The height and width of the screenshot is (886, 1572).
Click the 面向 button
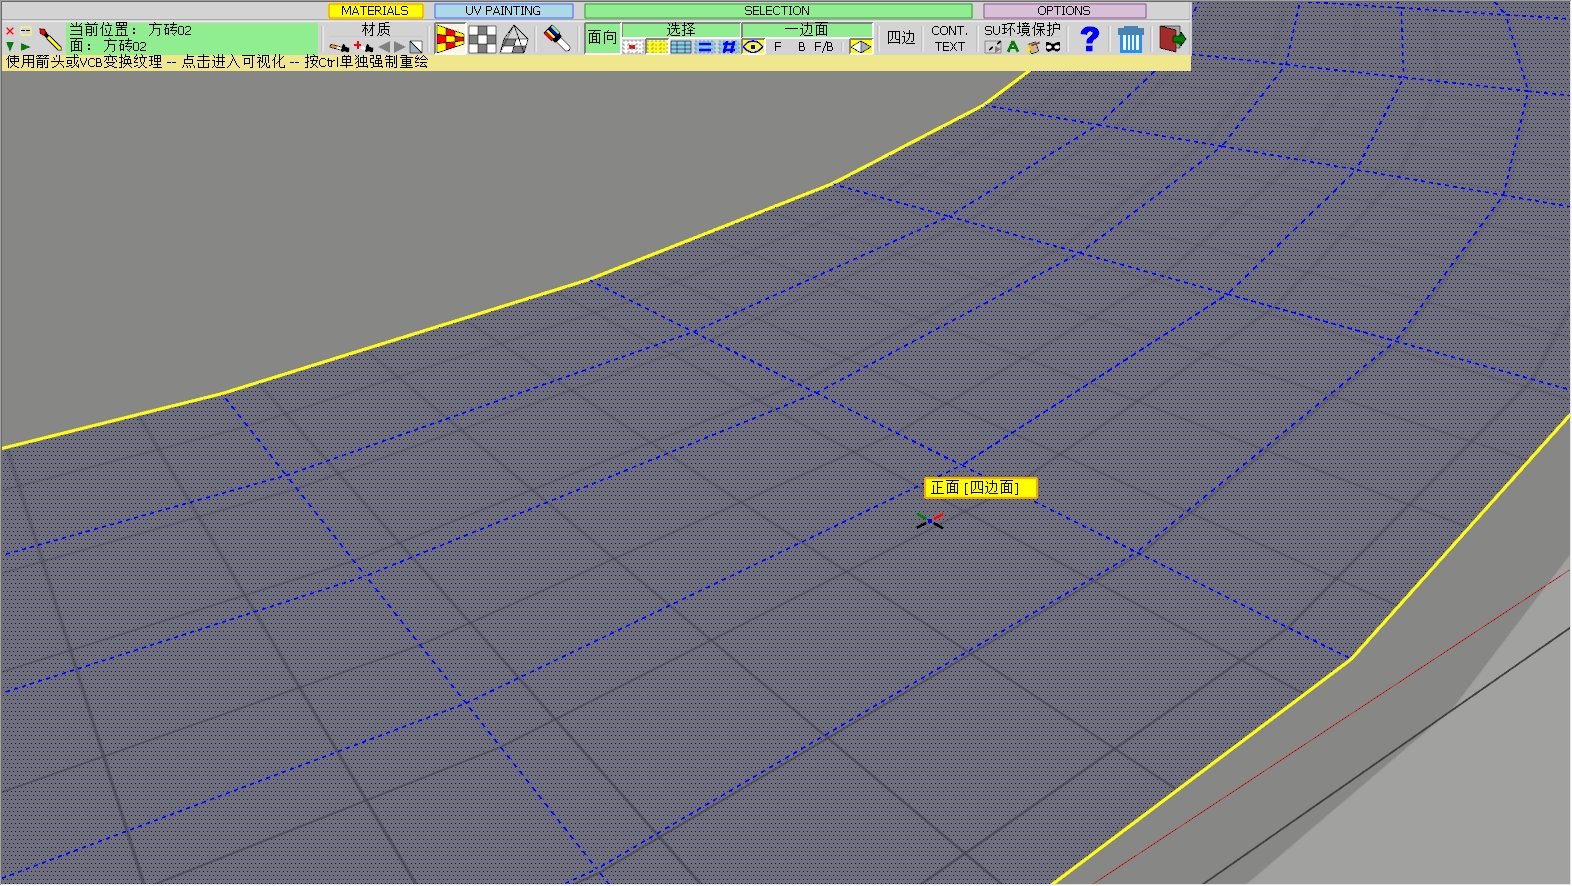point(602,38)
